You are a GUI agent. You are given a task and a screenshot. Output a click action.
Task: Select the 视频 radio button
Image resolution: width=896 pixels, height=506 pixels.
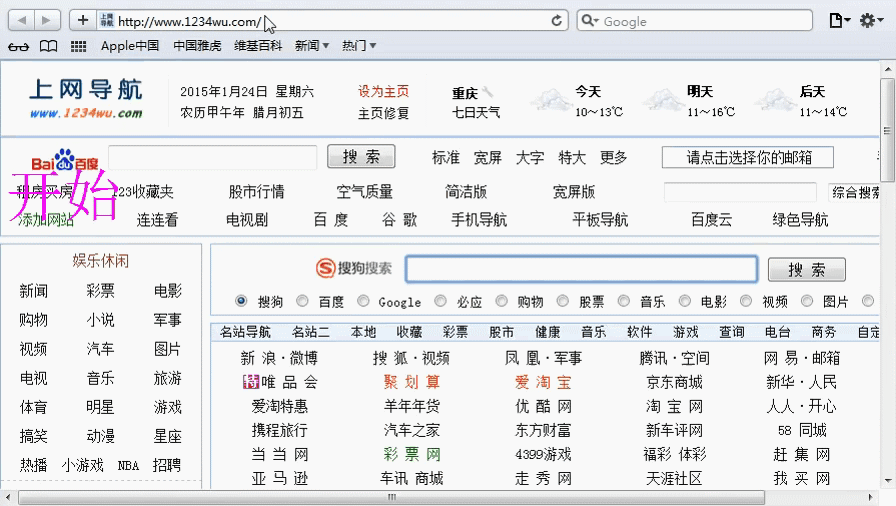[x=746, y=300]
